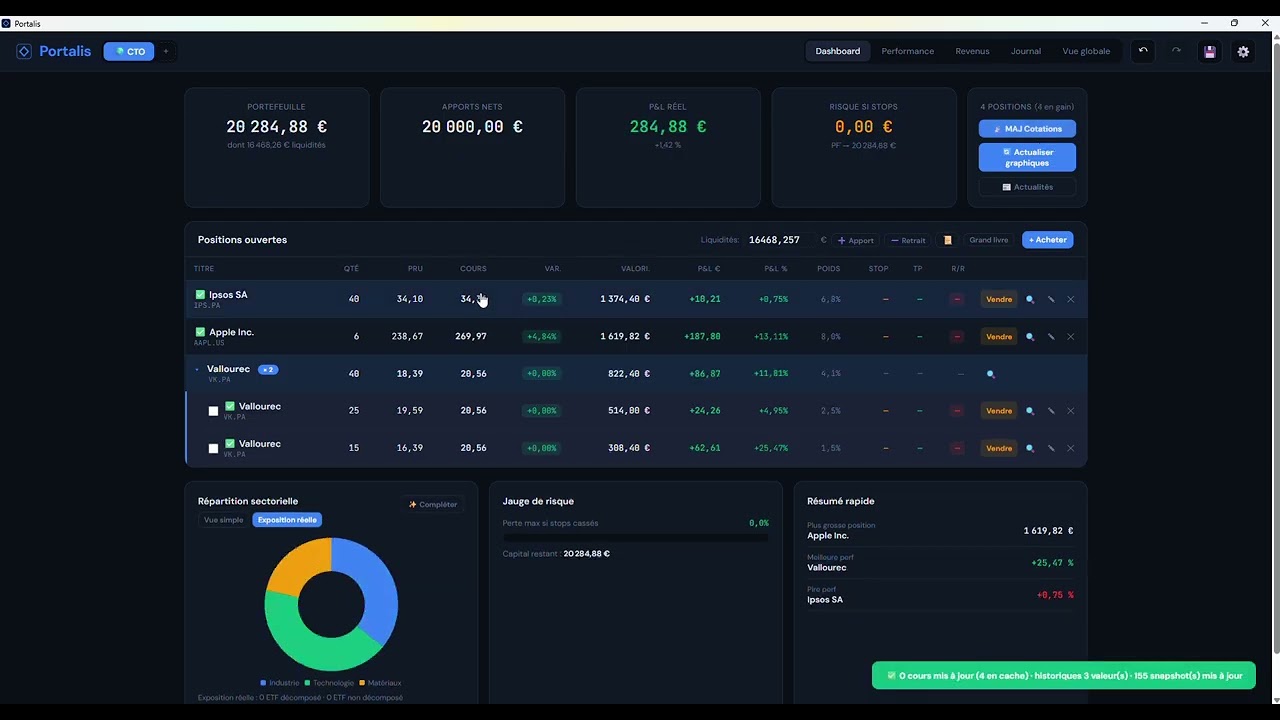The width and height of the screenshot is (1280, 720).
Task: Delete the Apple Inc. position
Action: point(1071,336)
